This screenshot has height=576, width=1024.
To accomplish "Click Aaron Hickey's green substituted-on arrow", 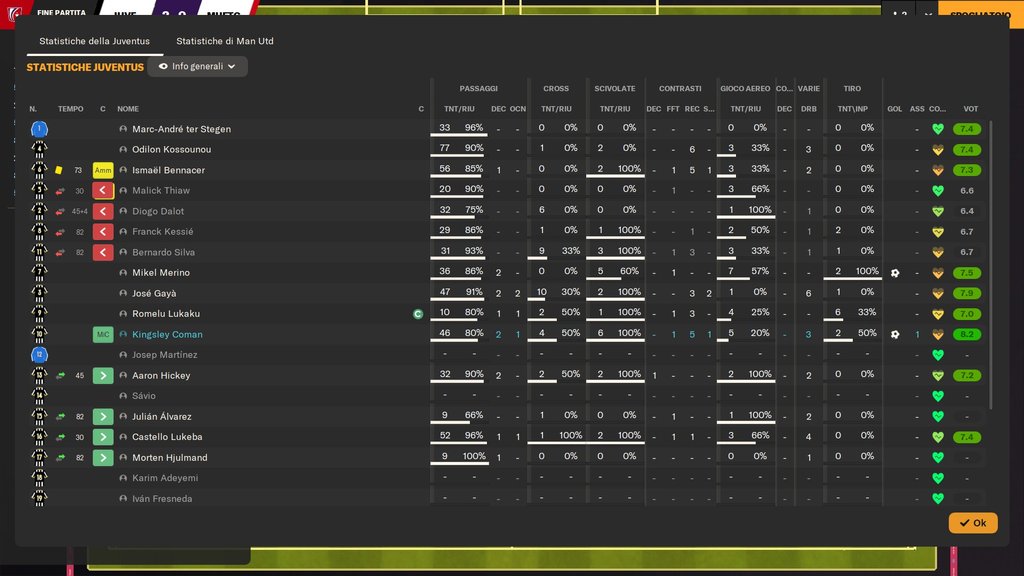I will [103, 376].
